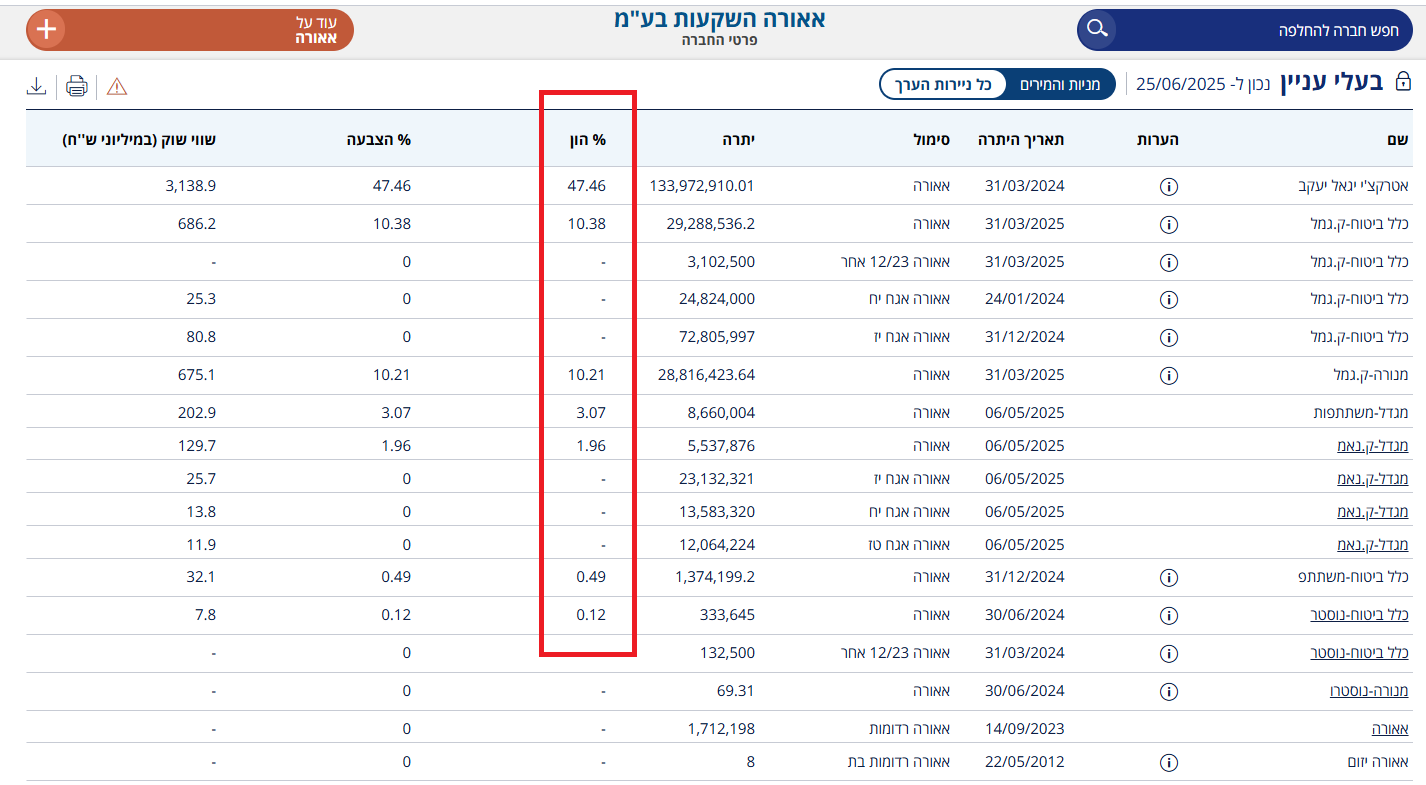1426x785 pixels.
Task: Click the סימול column header
Action: (x=930, y=140)
